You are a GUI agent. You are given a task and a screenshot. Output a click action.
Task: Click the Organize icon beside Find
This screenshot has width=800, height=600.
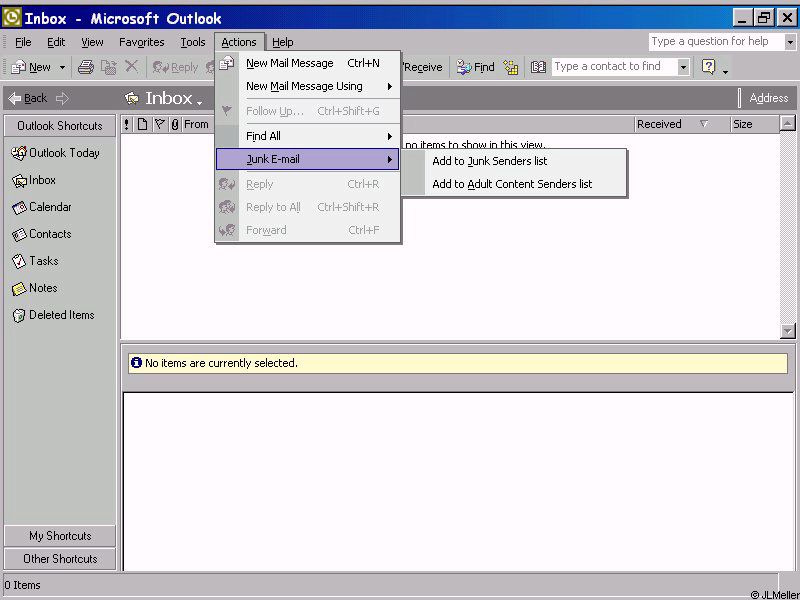[511, 67]
